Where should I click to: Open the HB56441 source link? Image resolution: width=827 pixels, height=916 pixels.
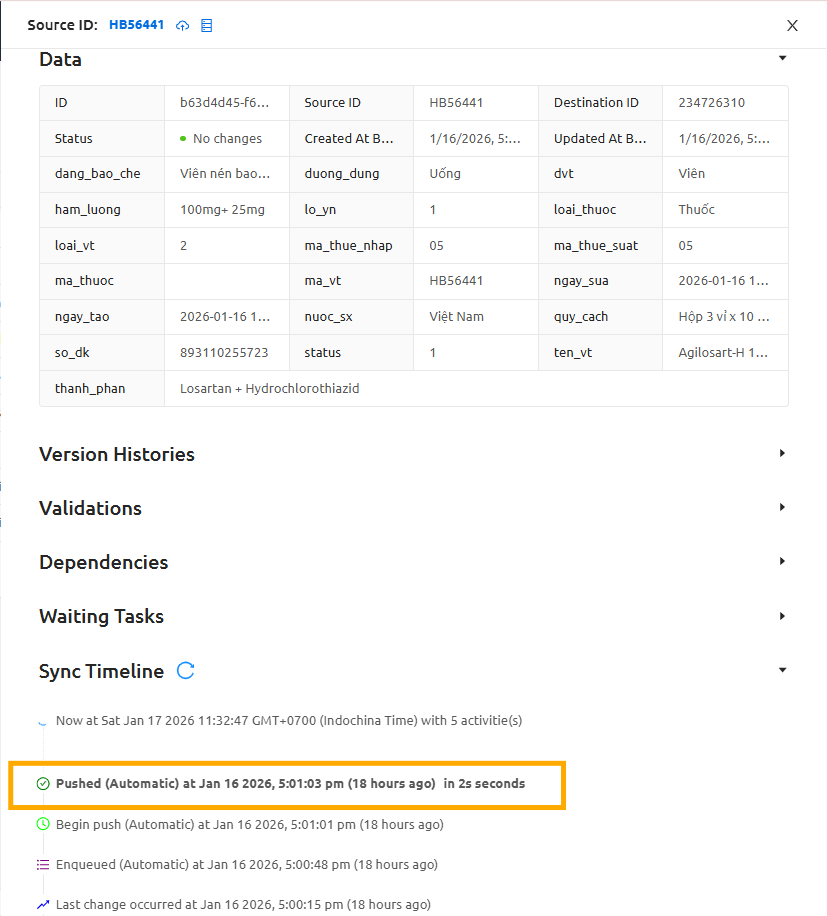pos(136,25)
